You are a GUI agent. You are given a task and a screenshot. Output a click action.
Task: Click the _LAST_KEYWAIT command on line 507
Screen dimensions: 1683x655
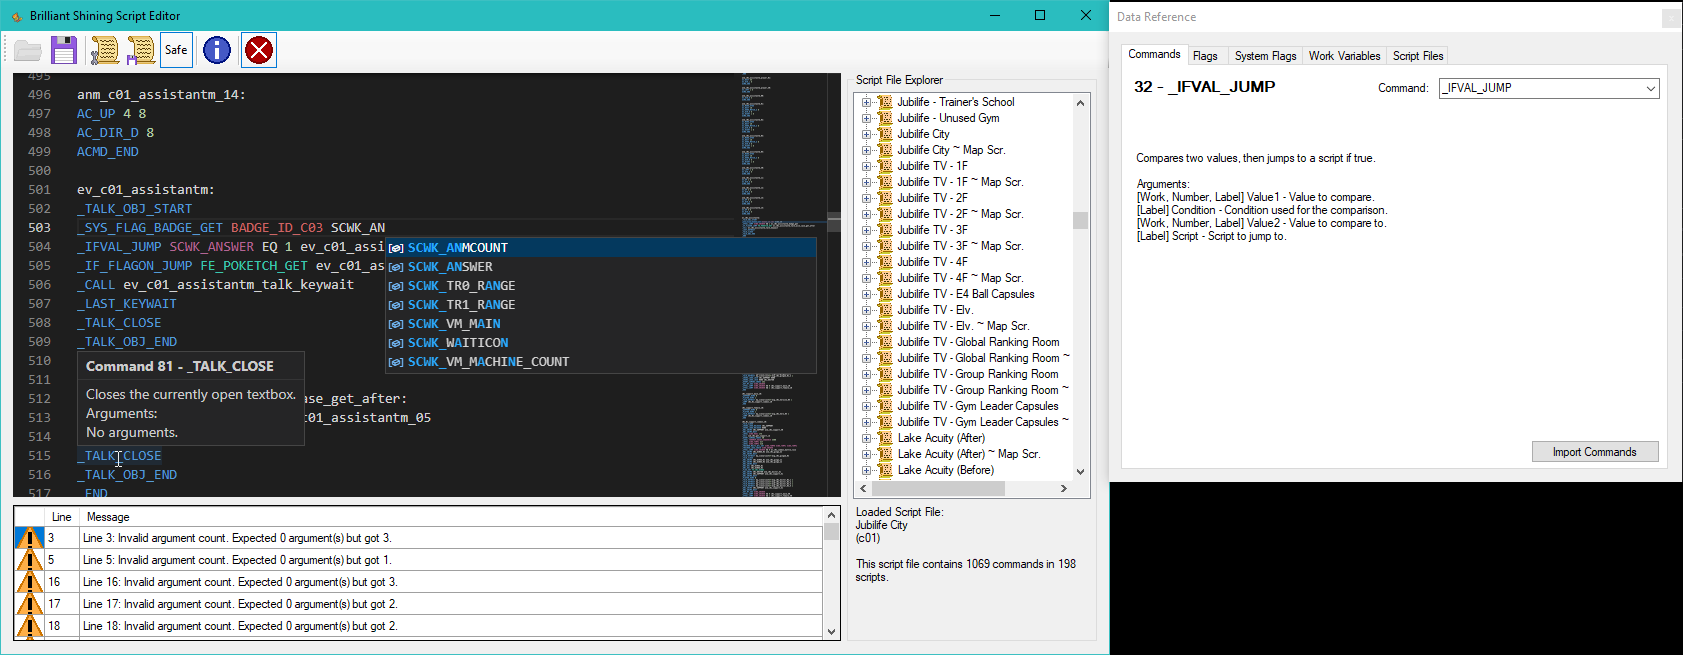point(127,304)
